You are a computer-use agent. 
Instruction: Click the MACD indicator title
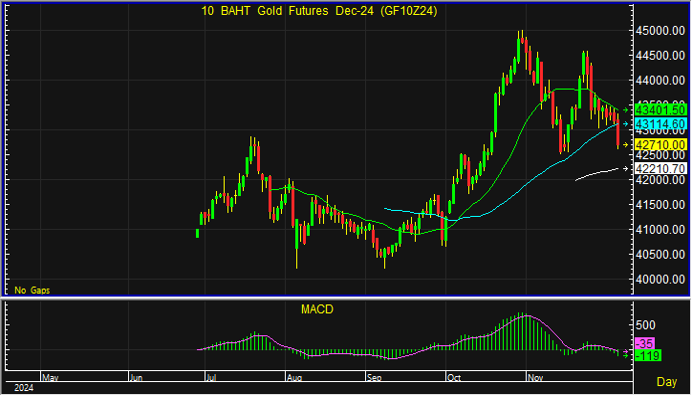pos(317,309)
